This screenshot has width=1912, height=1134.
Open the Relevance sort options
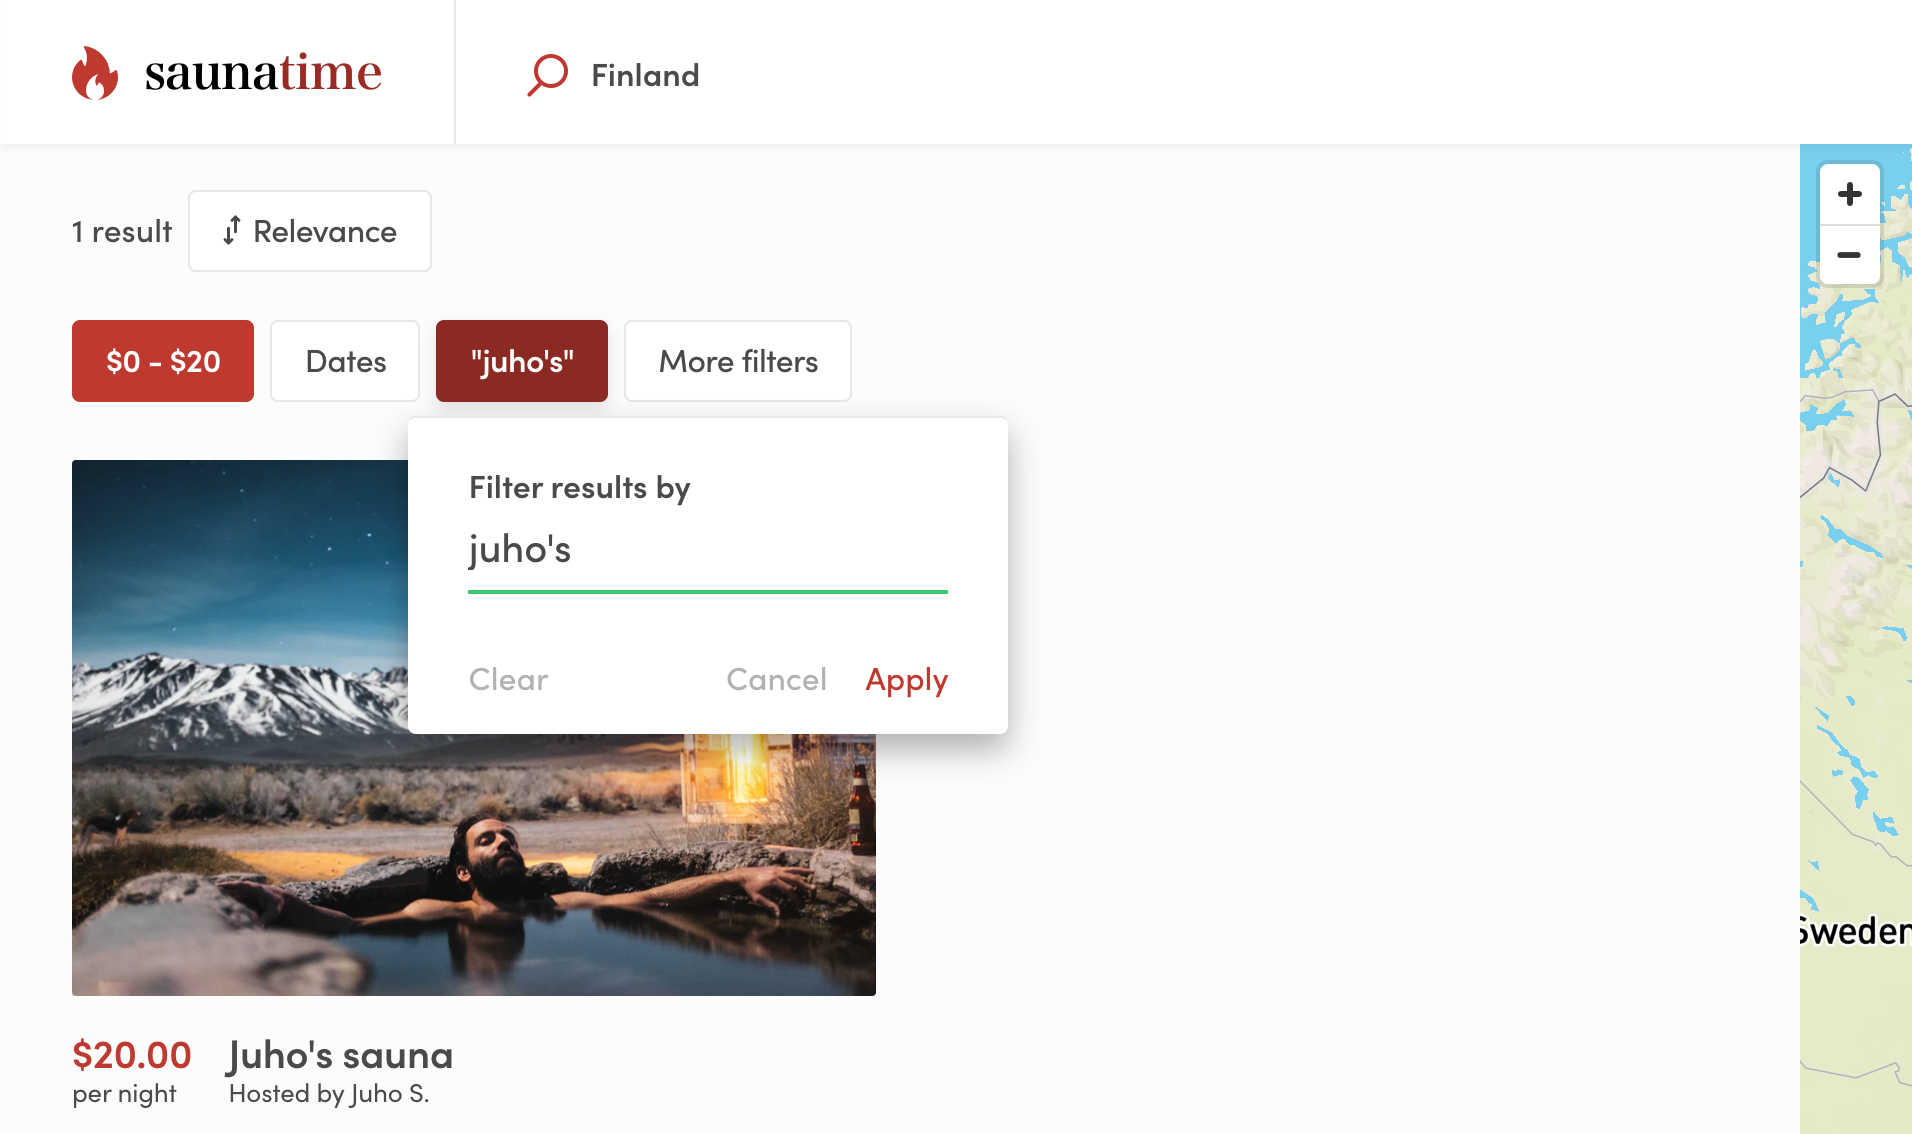309,231
